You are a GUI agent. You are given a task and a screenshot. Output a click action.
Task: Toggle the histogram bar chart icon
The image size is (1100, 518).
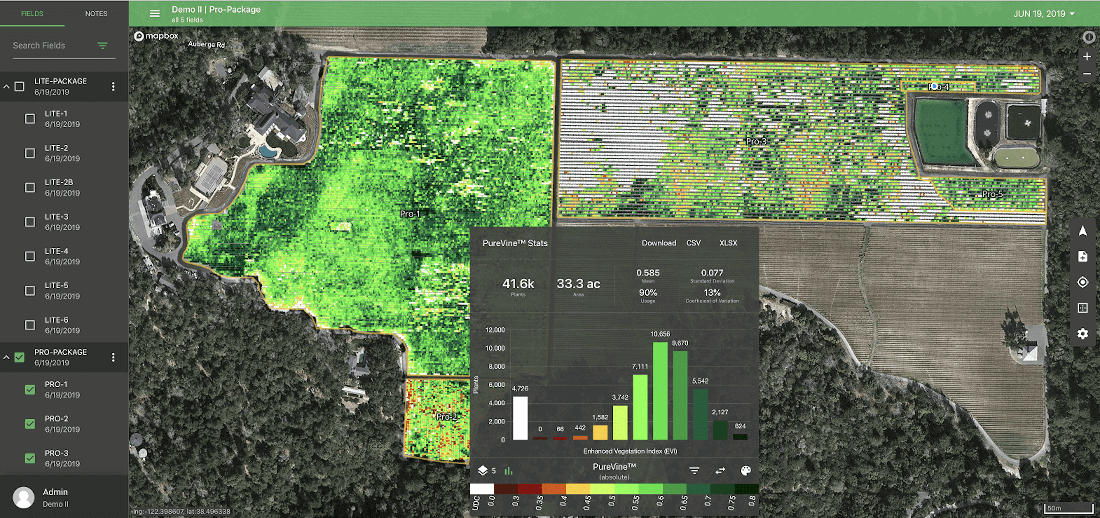[507, 470]
